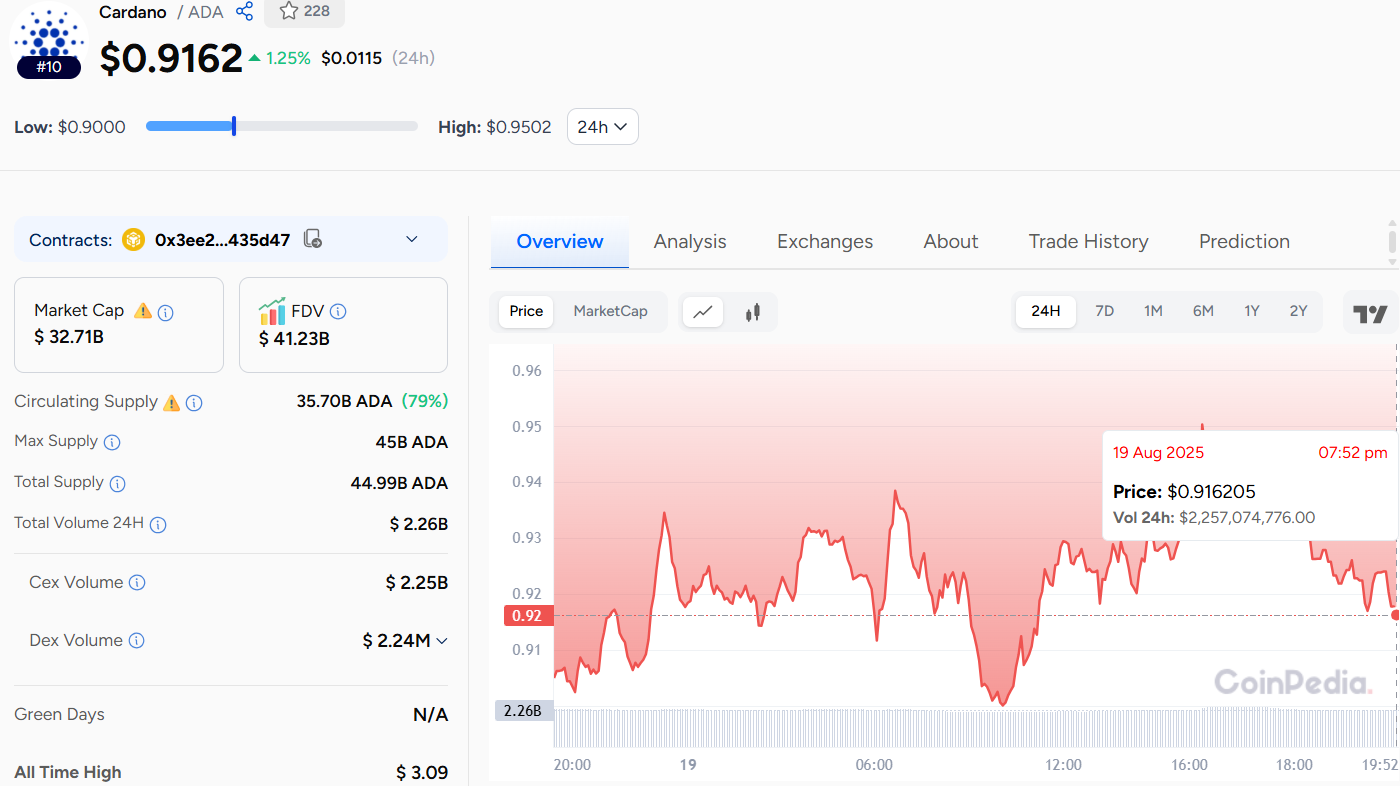The width and height of the screenshot is (1400, 786).
Task: Copy the contract address 0x3ee2...435d47
Action: 313,240
